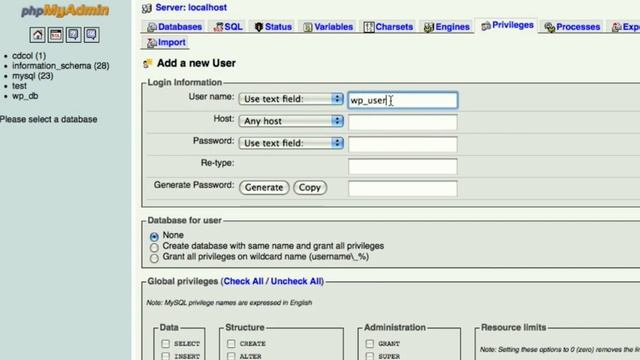The image size is (640, 360).
Task: Switch to the Engines tab
Action: pos(447,27)
